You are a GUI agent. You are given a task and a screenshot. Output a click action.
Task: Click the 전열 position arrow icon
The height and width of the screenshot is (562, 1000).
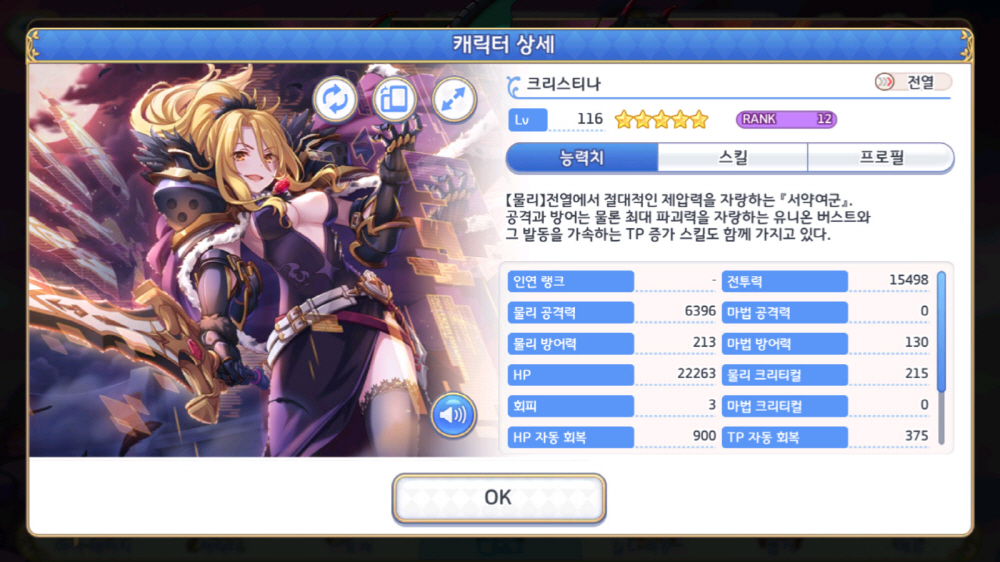[885, 82]
